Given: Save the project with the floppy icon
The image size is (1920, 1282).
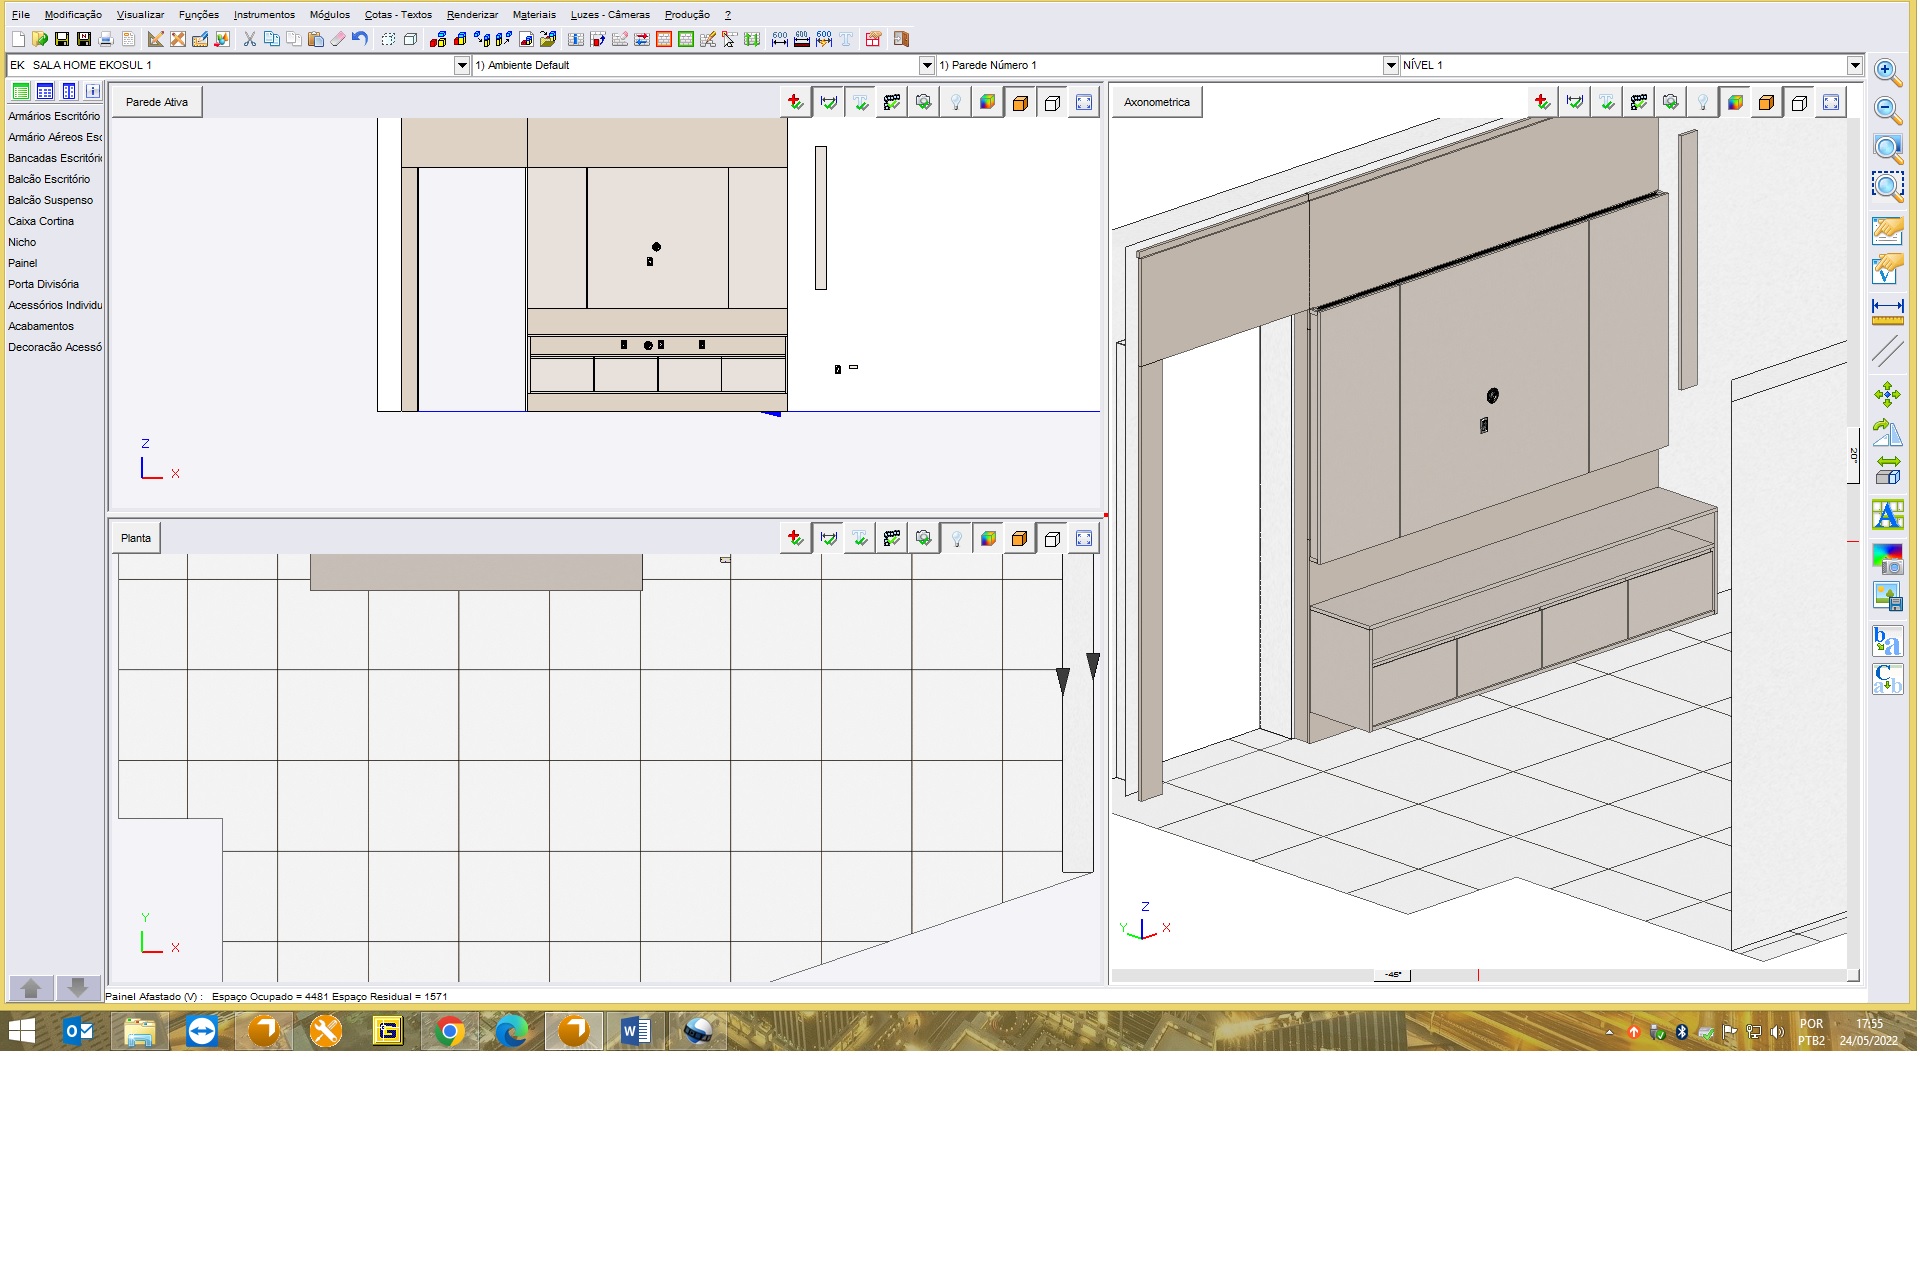Looking at the screenshot, I should 62,39.
